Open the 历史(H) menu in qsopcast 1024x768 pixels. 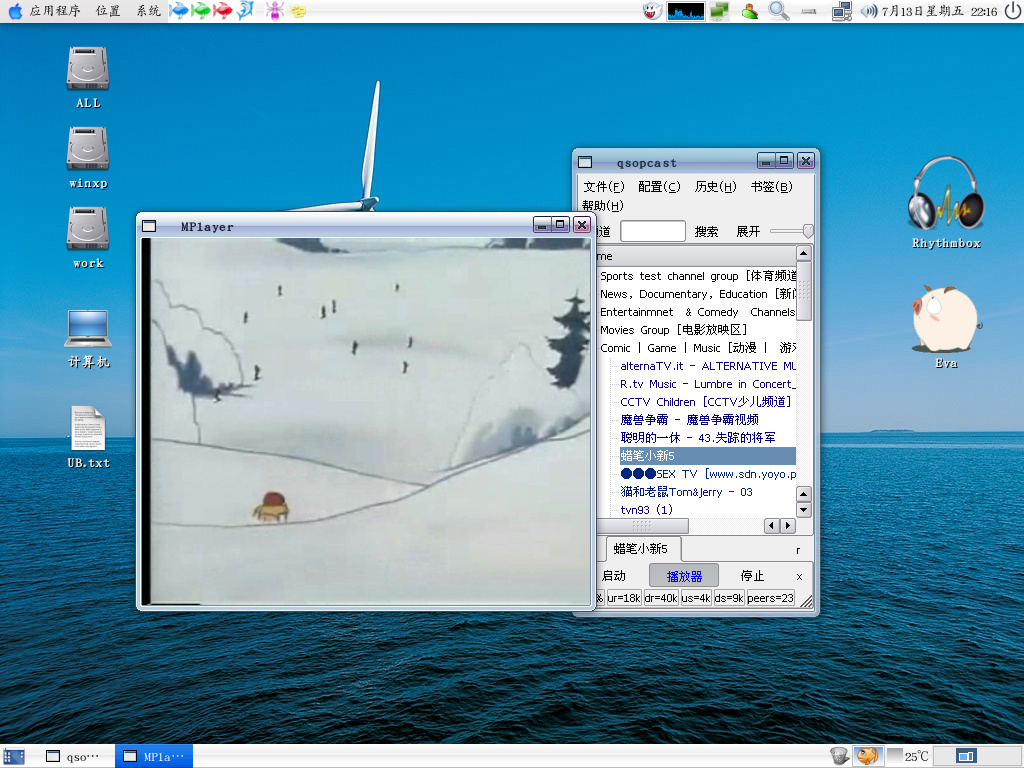tap(715, 187)
